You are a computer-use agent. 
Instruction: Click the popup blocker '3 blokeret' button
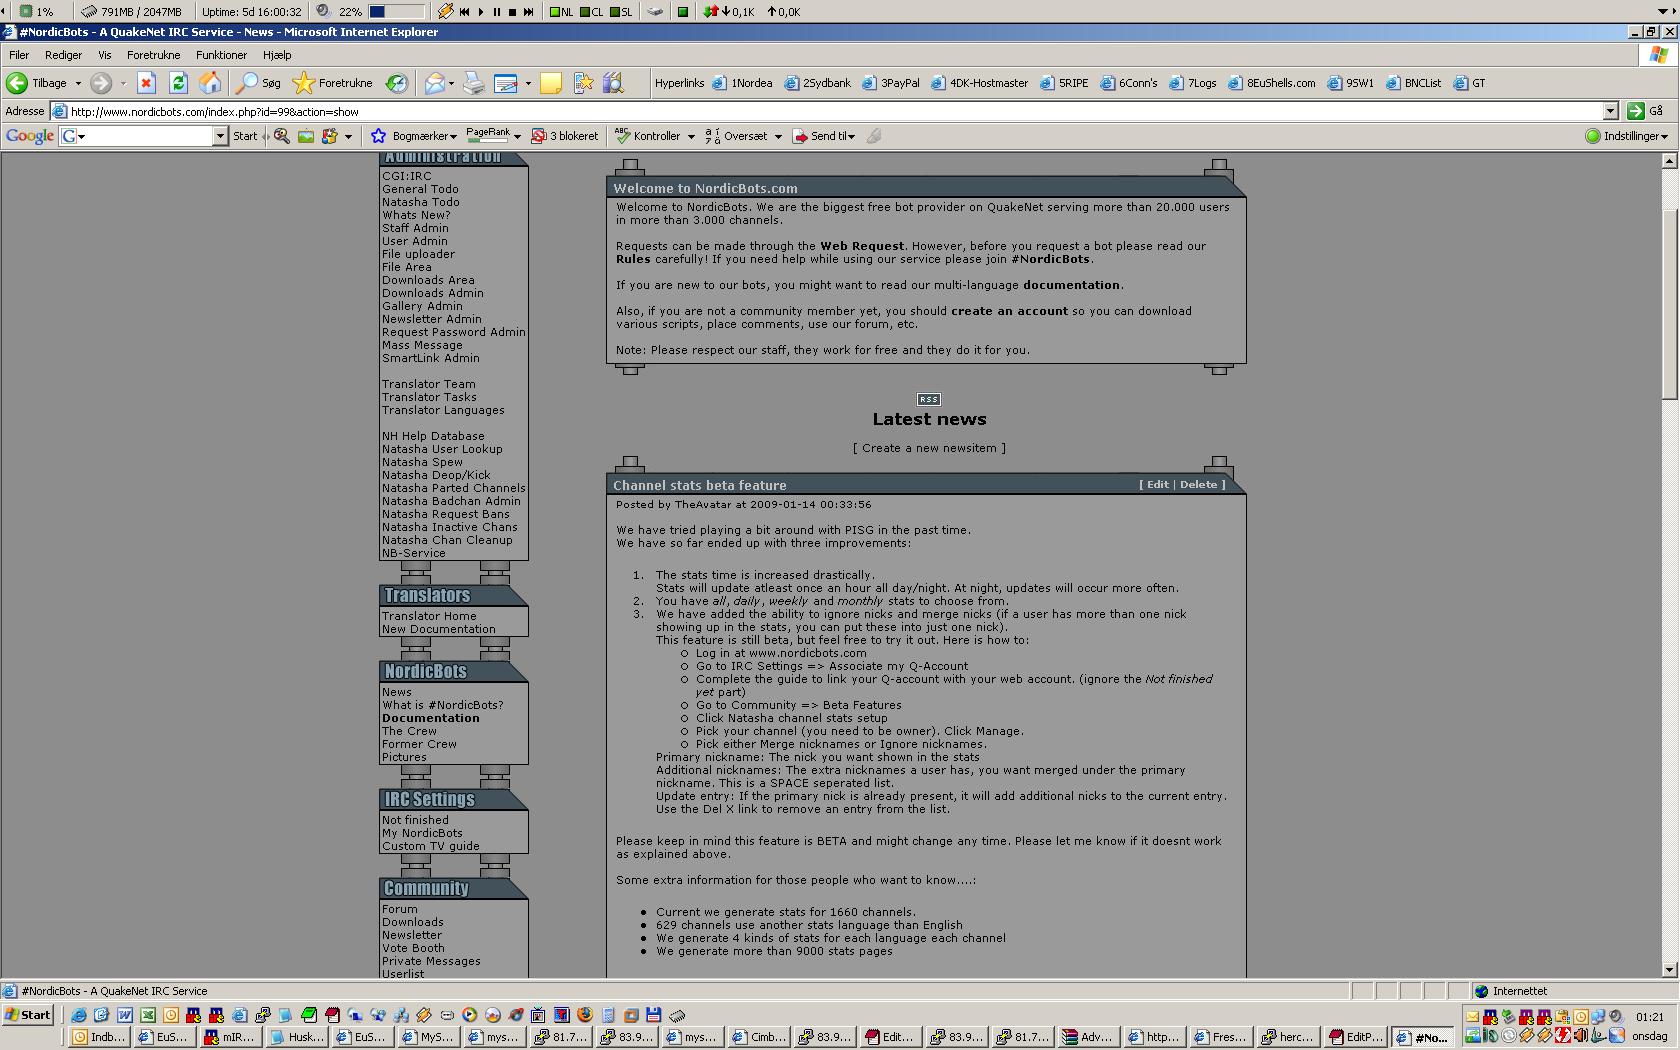pyautogui.click(x=565, y=136)
